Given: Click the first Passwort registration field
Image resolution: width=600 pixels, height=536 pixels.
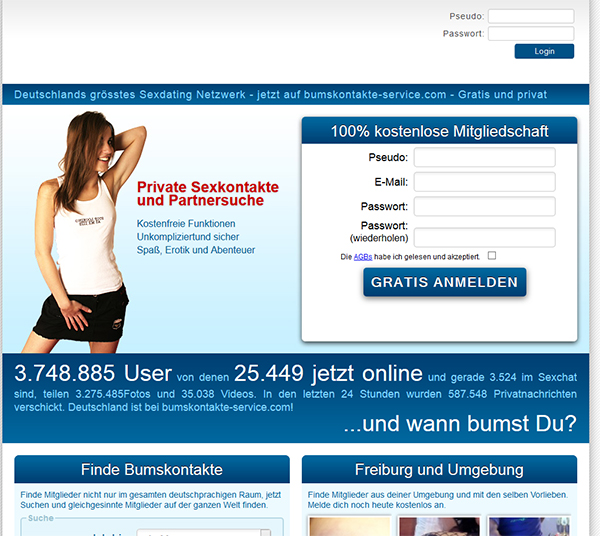Looking at the screenshot, I should pos(484,206).
